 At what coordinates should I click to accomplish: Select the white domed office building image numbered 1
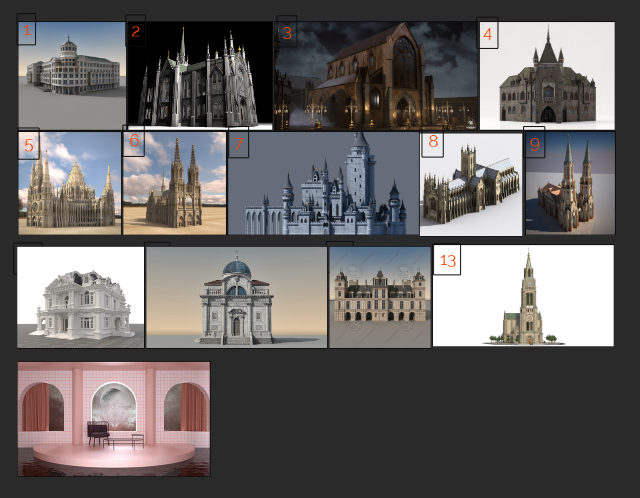[x=72, y=76]
